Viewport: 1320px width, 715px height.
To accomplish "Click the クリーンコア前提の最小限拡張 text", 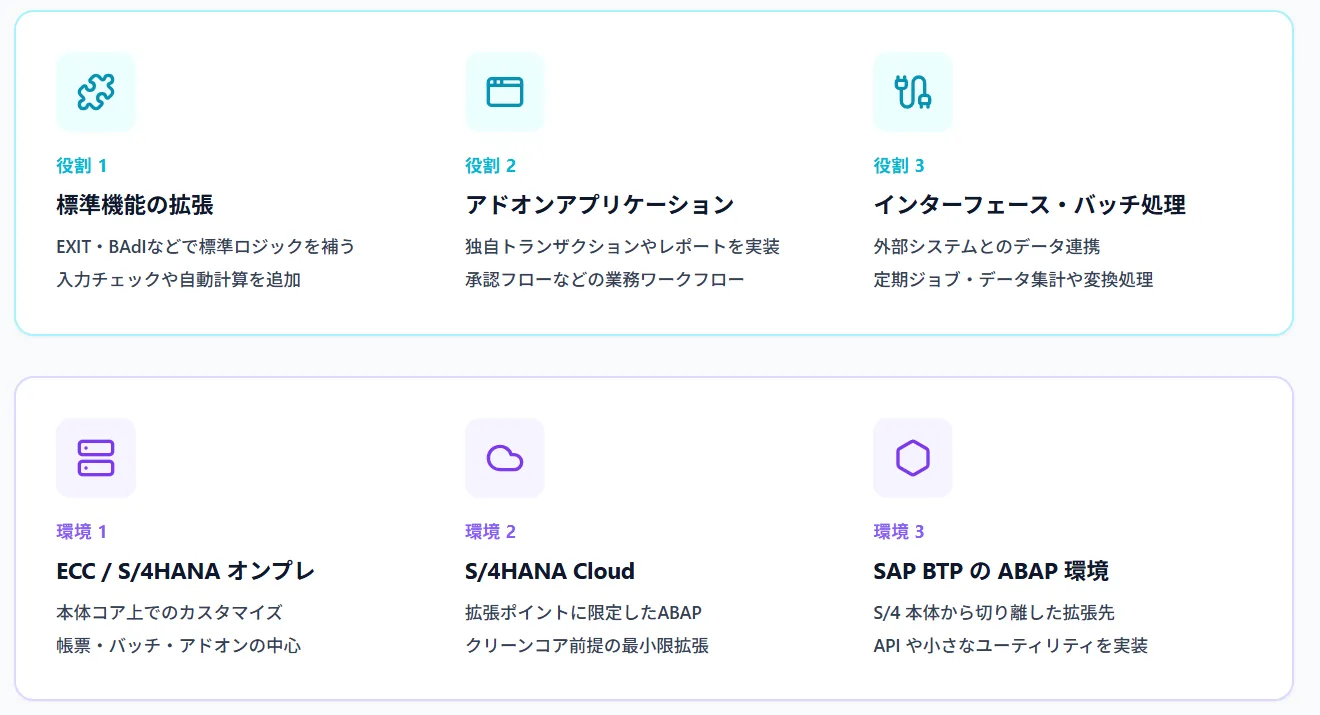I will click(x=587, y=645).
